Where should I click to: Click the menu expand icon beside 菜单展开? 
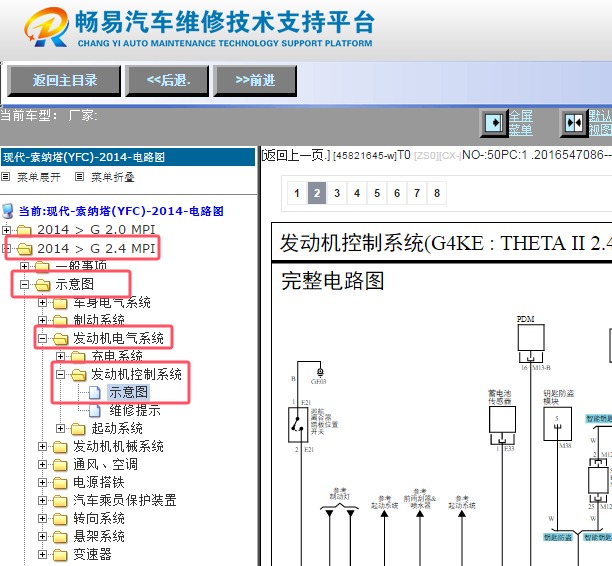click(5, 177)
